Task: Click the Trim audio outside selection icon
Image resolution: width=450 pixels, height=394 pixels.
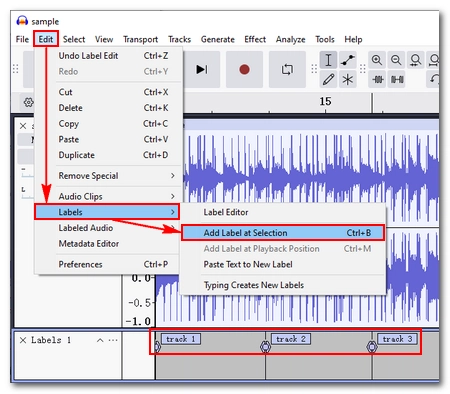Action: pyautogui.click(x=377, y=79)
